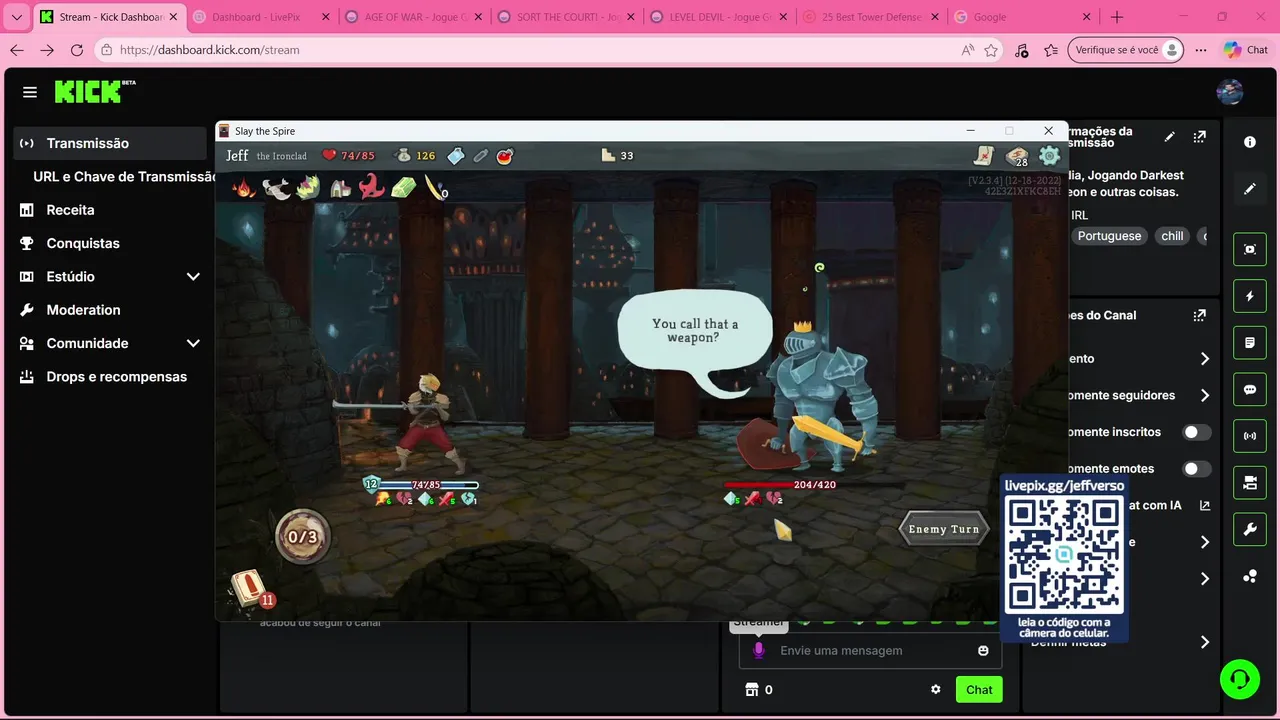Edit stream info with the pencil icon
This screenshot has height=720, width=1280.
(x=1170, y=137)
